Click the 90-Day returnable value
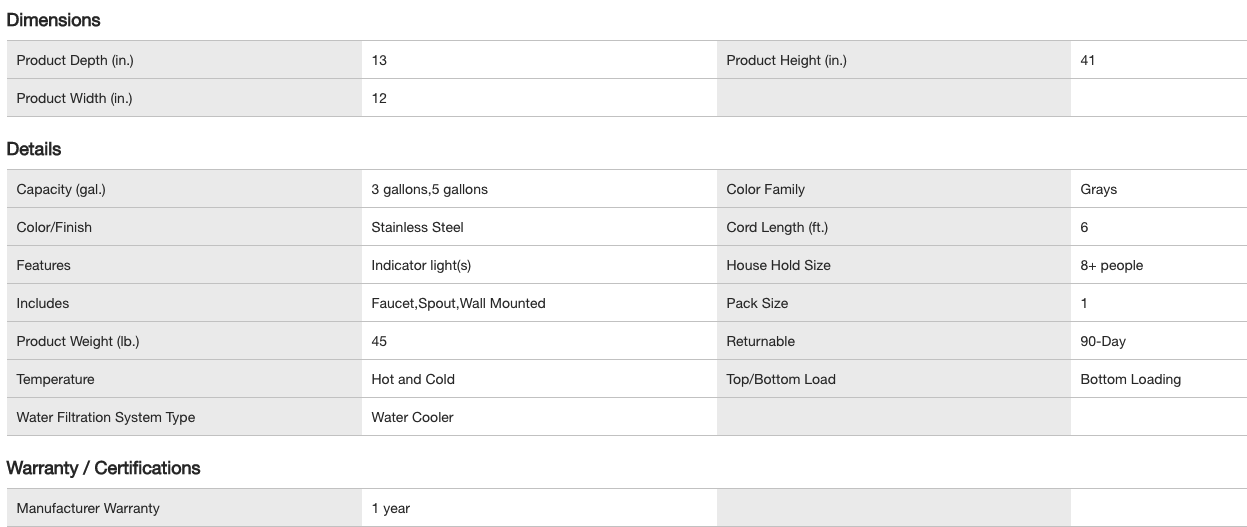Viewport: 1247px width, 527px height. [x=1103, y=341]
